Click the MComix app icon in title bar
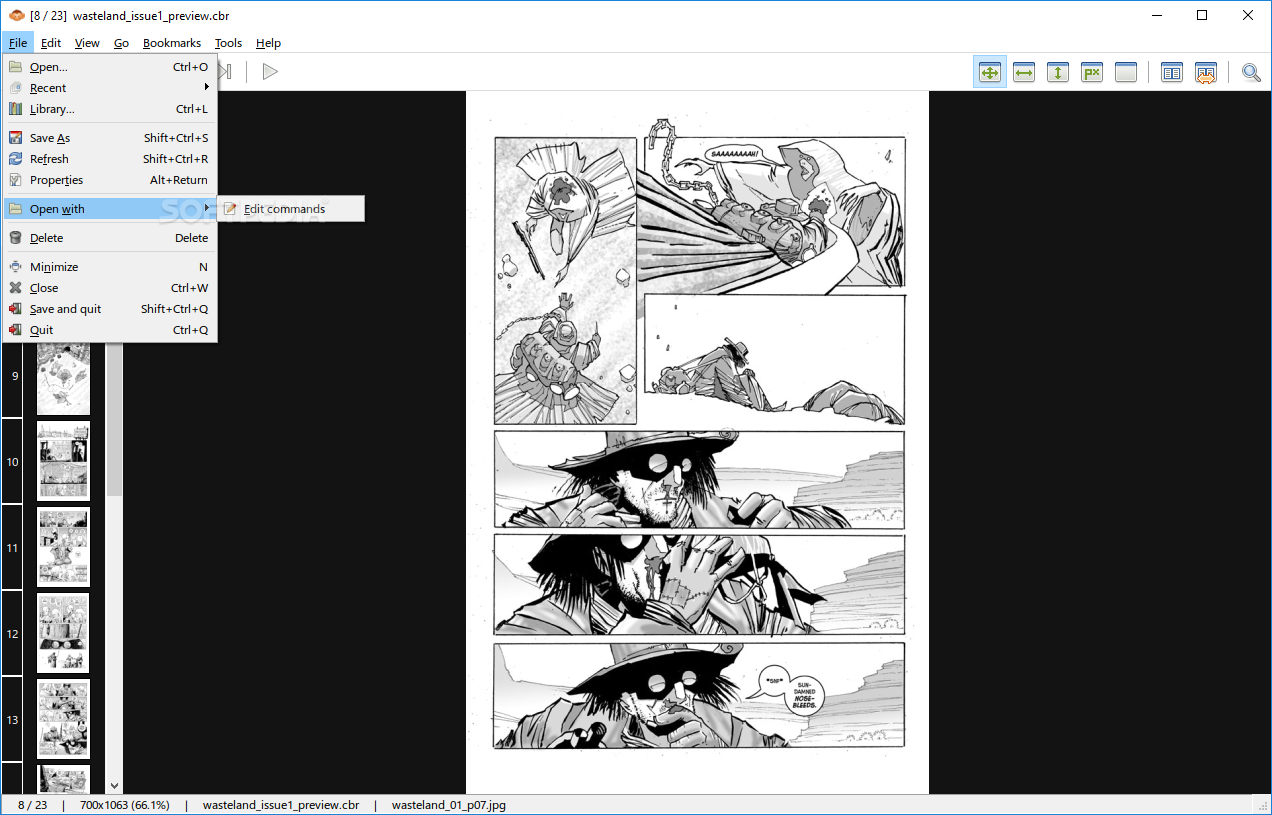The image size is (1272, 815). [x=16, y=15]
